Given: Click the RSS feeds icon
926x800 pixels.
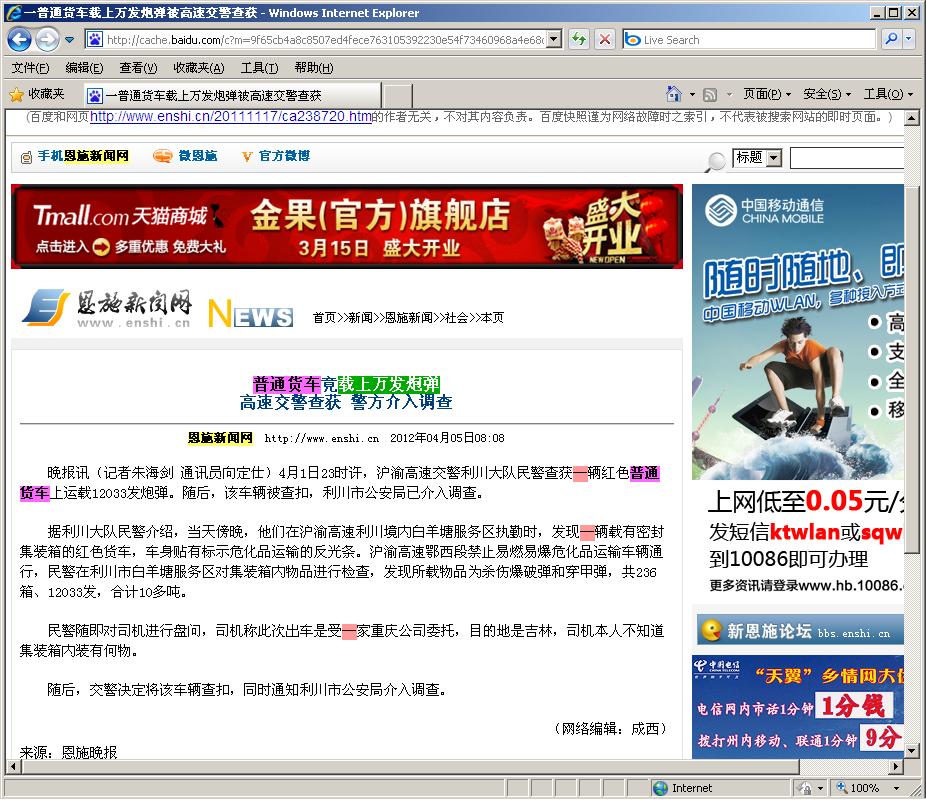Looking at the screenshot, I should [x=710, y=94].
